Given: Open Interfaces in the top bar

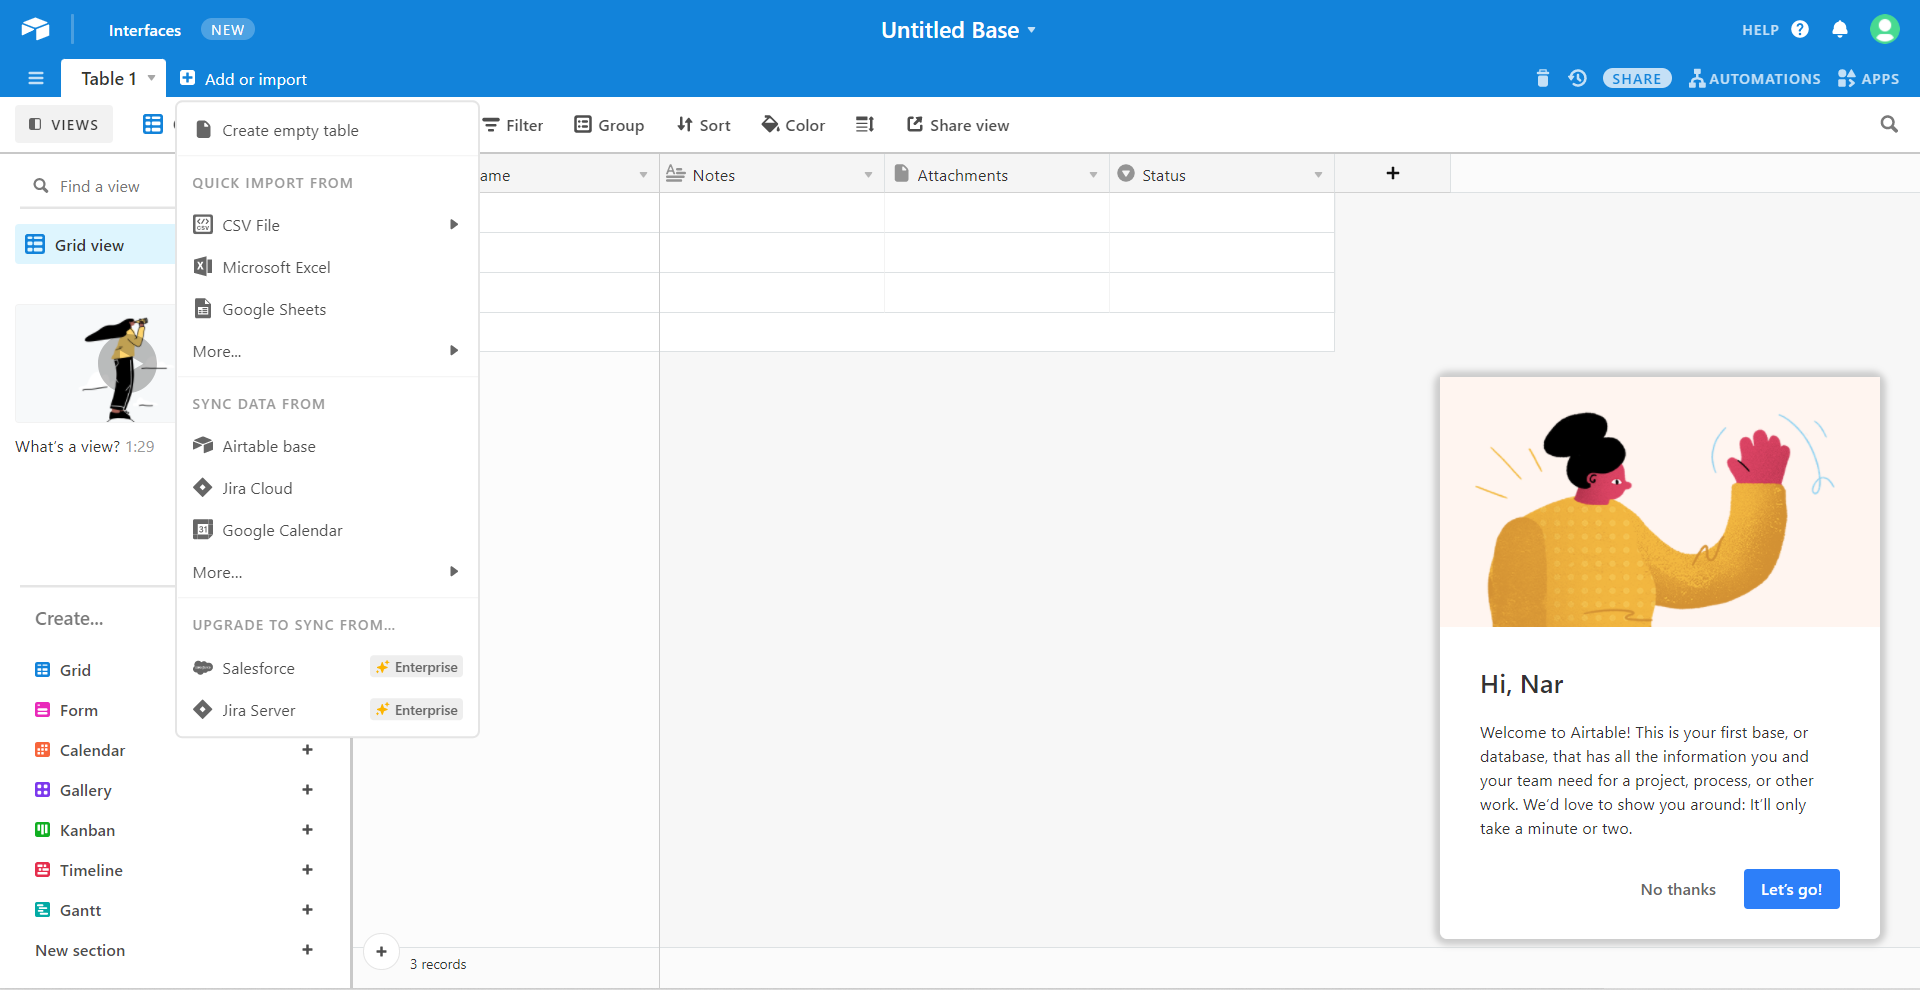Looking at the screenshot, I should pos(145,30).
